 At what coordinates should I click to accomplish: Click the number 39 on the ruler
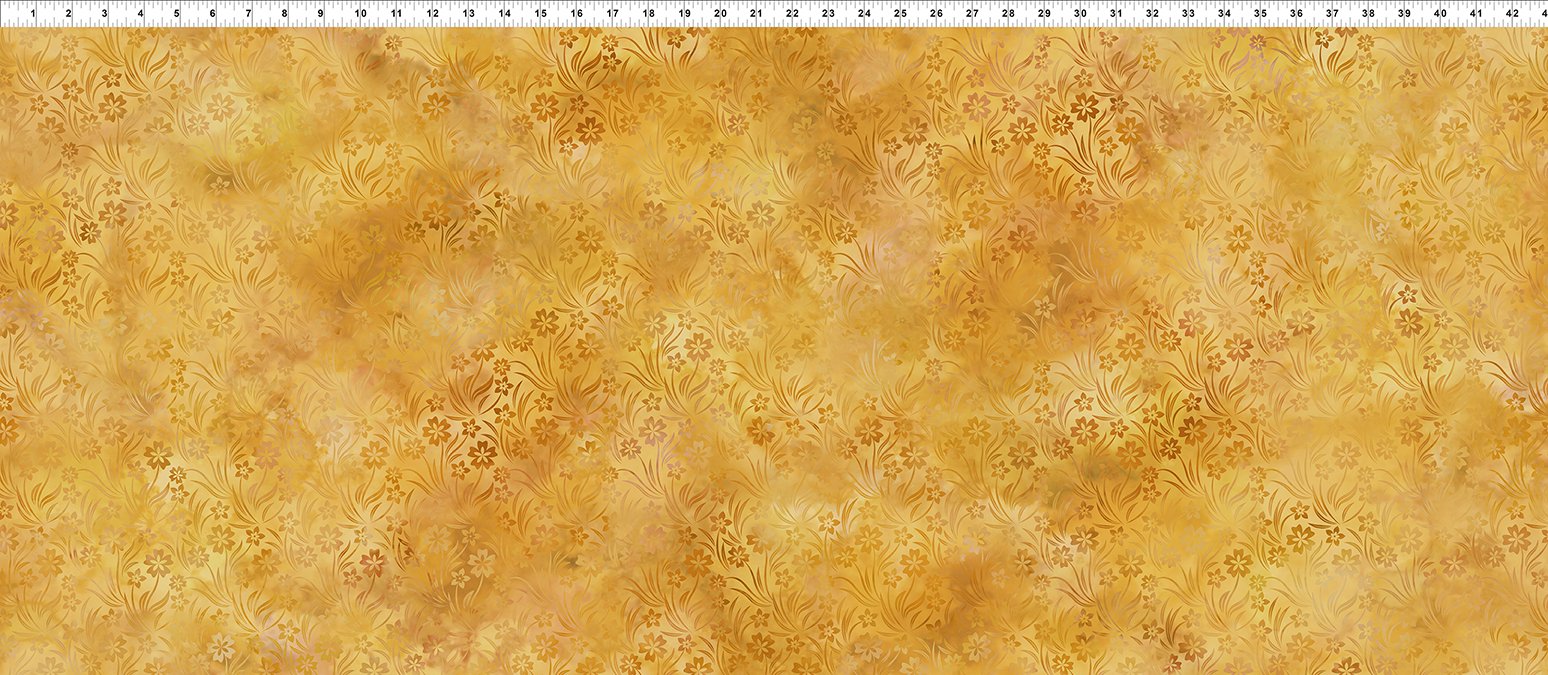point(1404,14)
